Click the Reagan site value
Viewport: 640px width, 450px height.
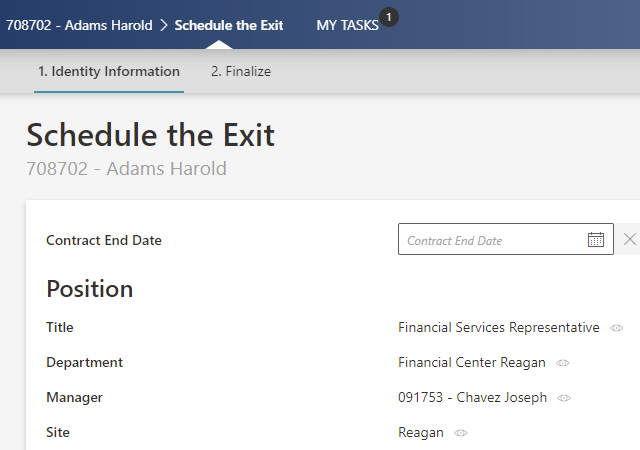pos(420,433)
